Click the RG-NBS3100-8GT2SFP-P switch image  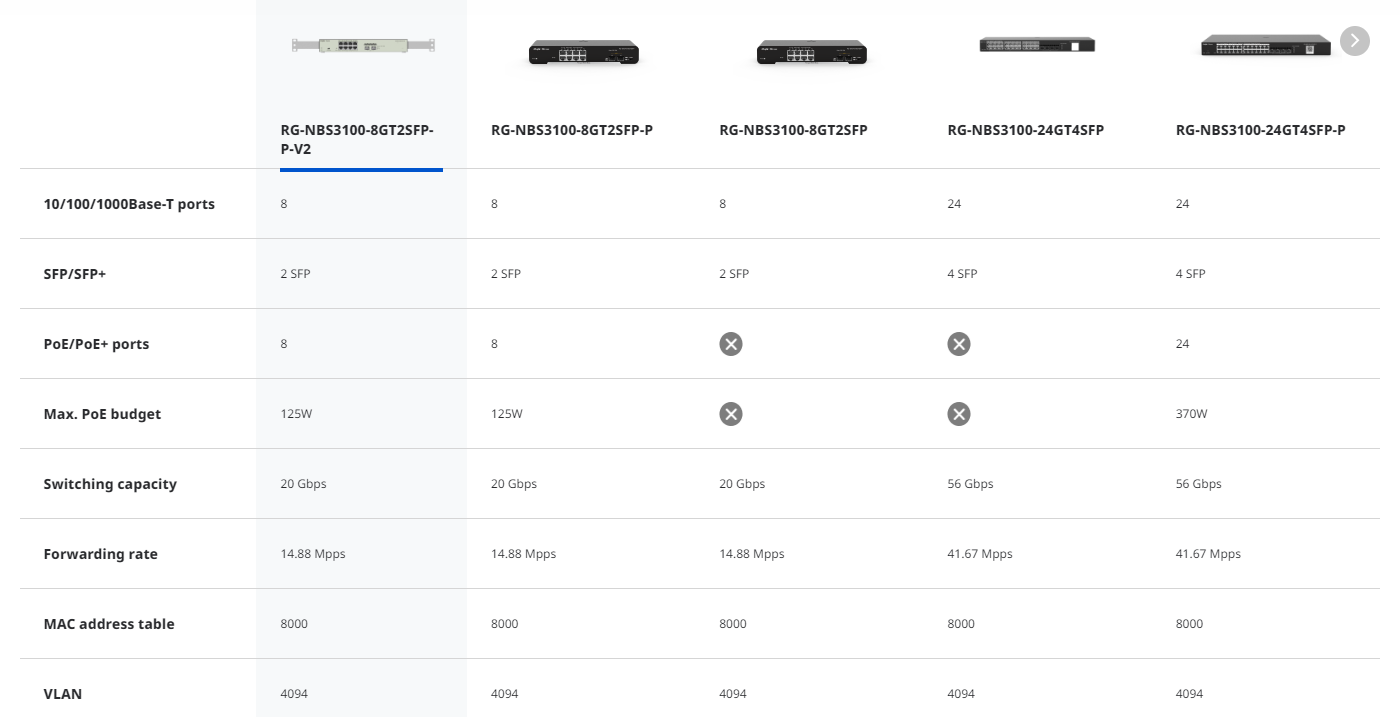(584, 53)
